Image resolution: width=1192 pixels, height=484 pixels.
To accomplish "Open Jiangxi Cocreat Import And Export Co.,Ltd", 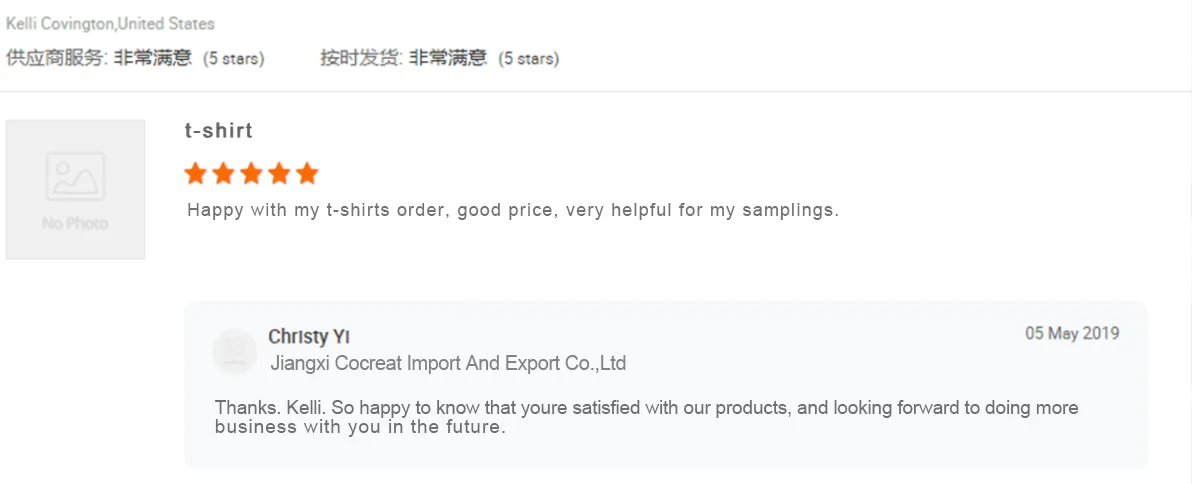I will point(448,363).
